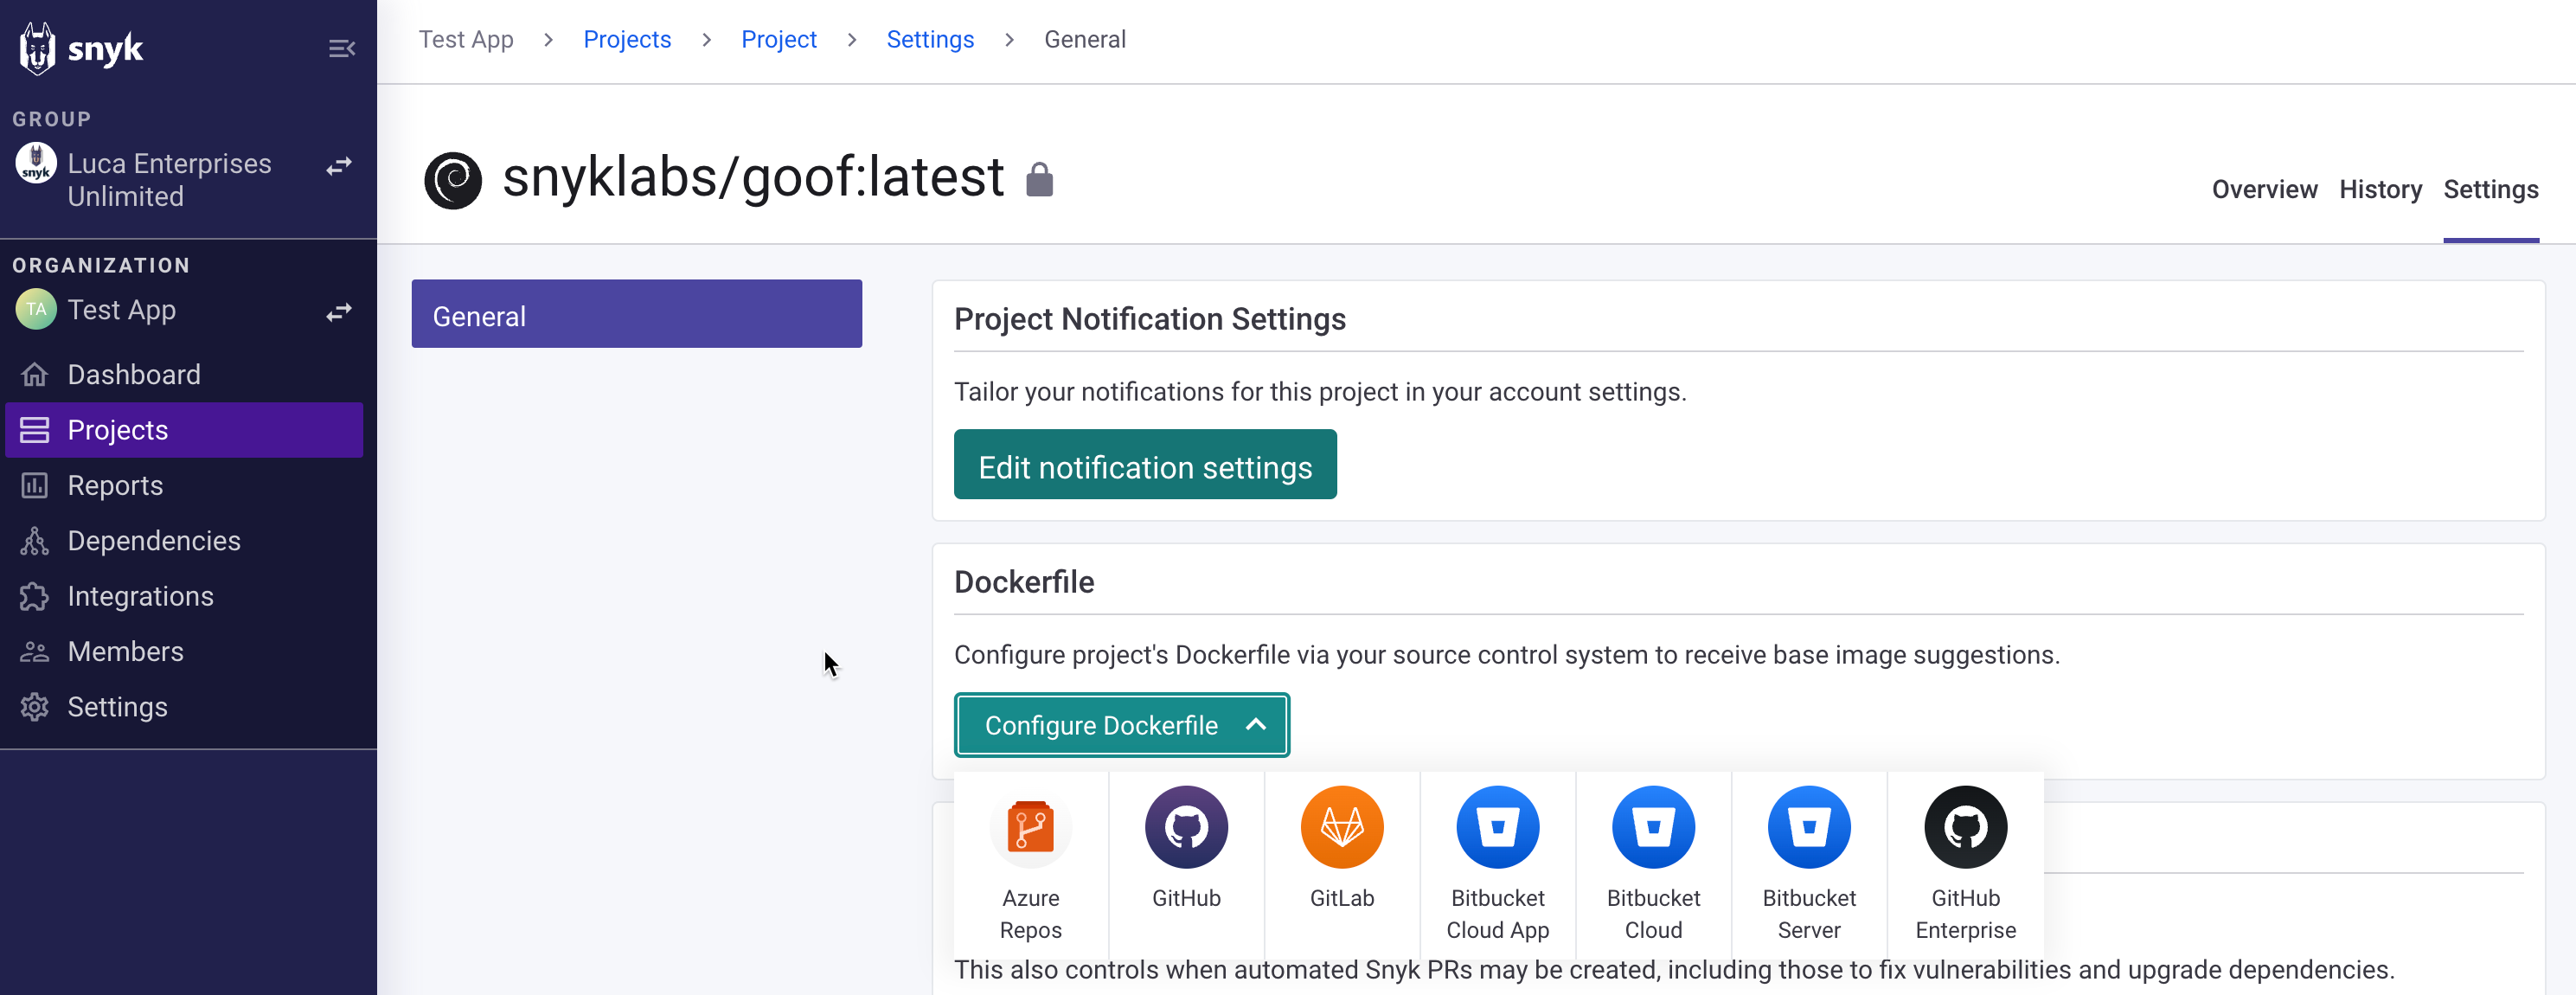Switch to the Overview tab
The width and height of the screenshot is (2576, 995).
coord(2264,189)
